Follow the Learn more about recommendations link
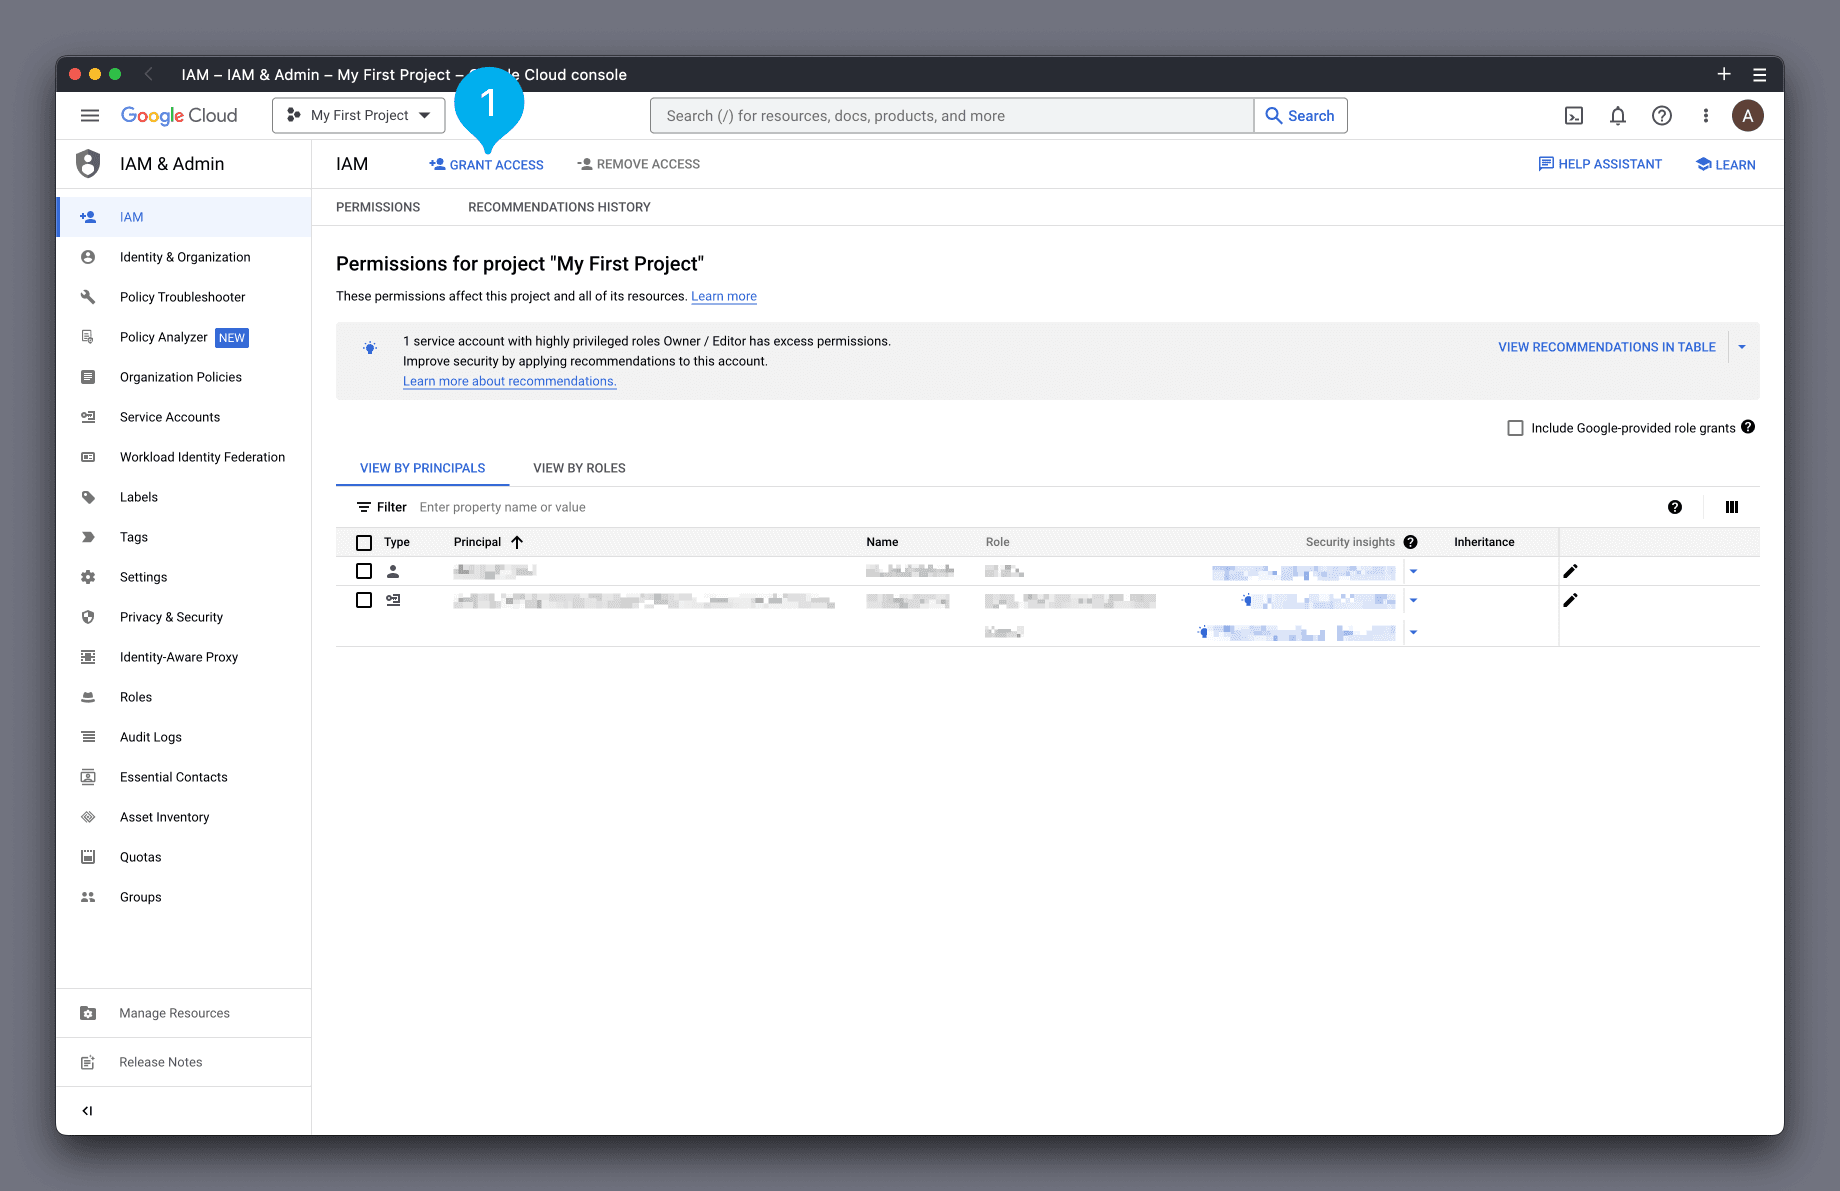The height and width of the screenshot is (1191, 1840). click(509, 381)
